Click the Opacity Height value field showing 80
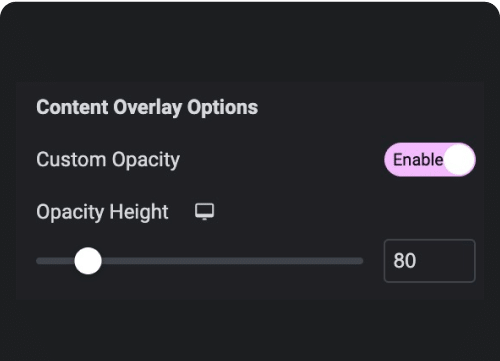Screen dimensions: 500x361 click(x=430, y=261)
